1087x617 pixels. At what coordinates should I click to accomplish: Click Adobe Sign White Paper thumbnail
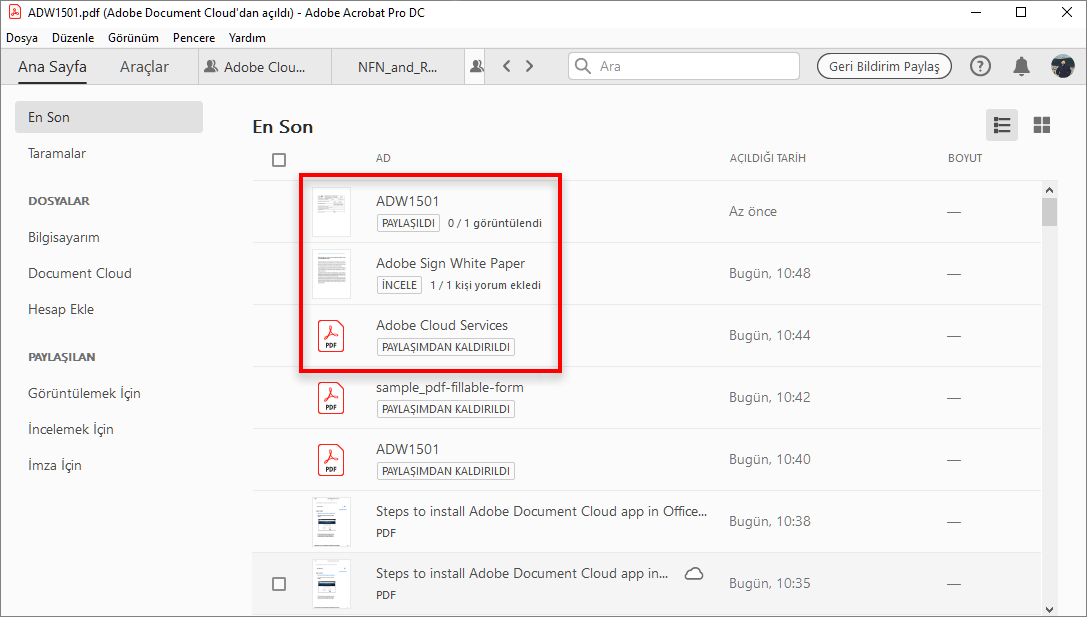click(331, 274)
